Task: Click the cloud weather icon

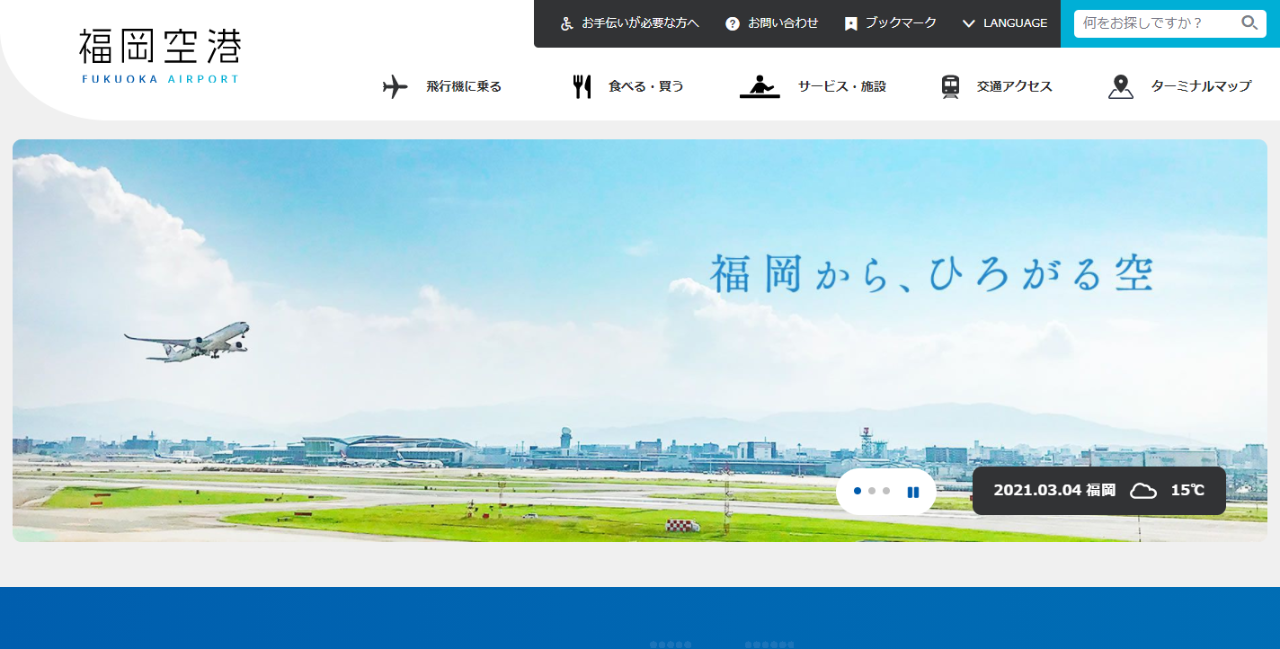Action: point(1143,491)
